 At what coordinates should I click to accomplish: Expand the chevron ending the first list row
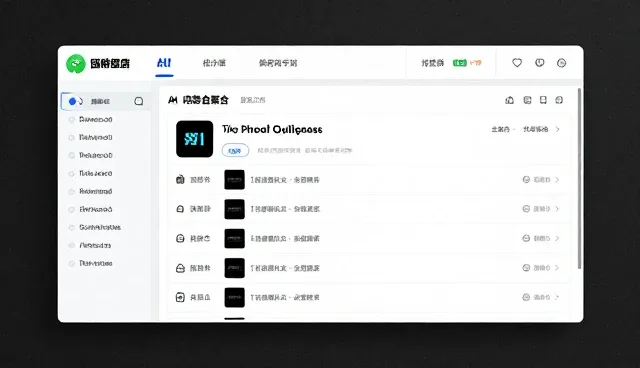tap(557, 180)
